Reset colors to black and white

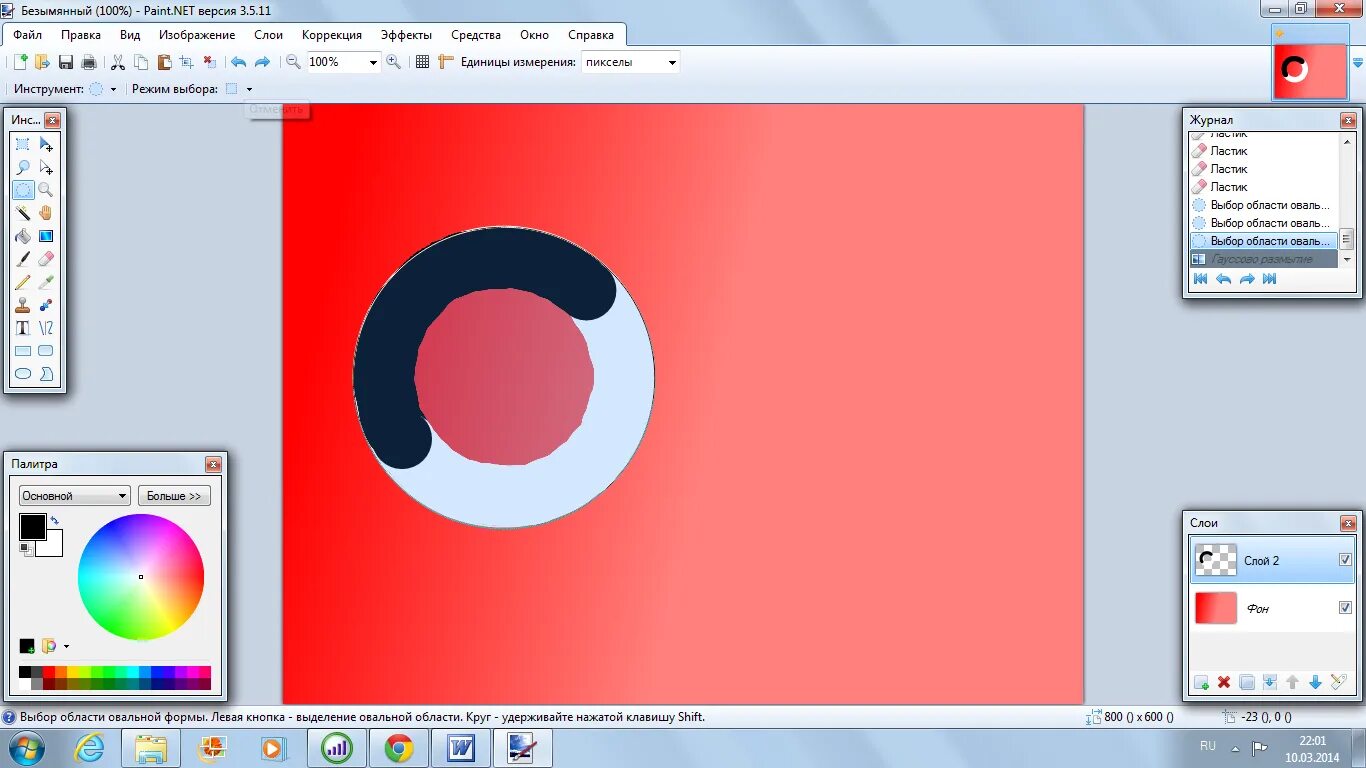click(26, 549)
